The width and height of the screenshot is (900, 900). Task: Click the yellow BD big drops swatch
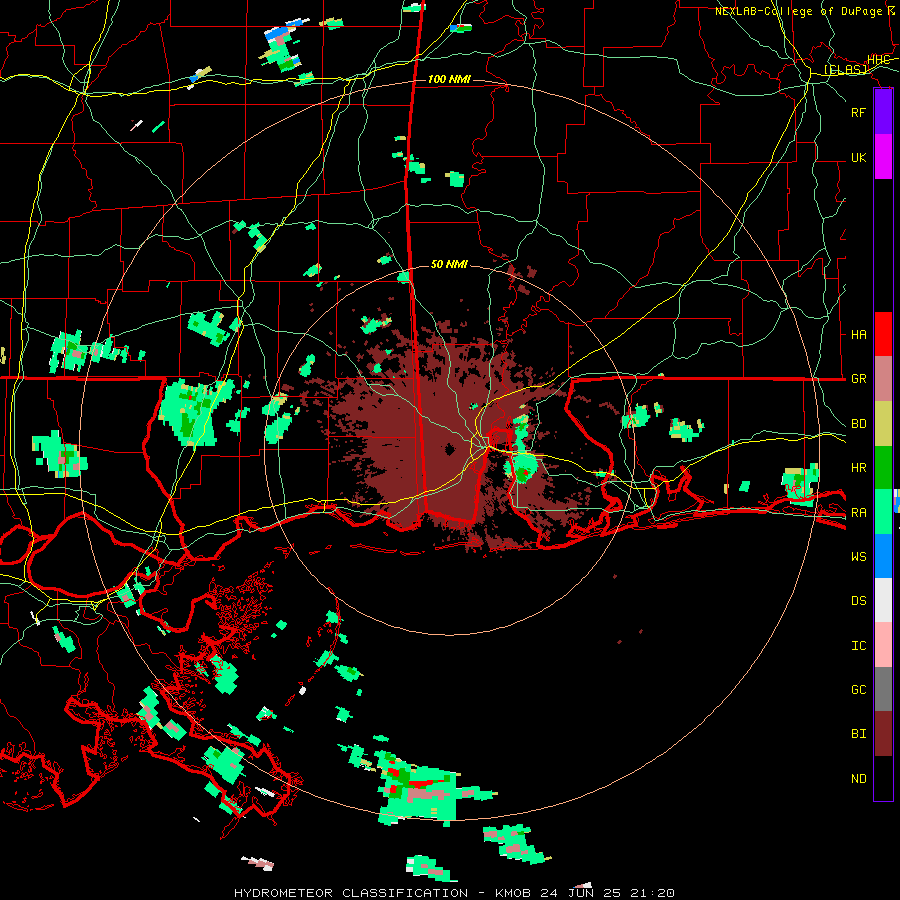[x=883, y=424]
